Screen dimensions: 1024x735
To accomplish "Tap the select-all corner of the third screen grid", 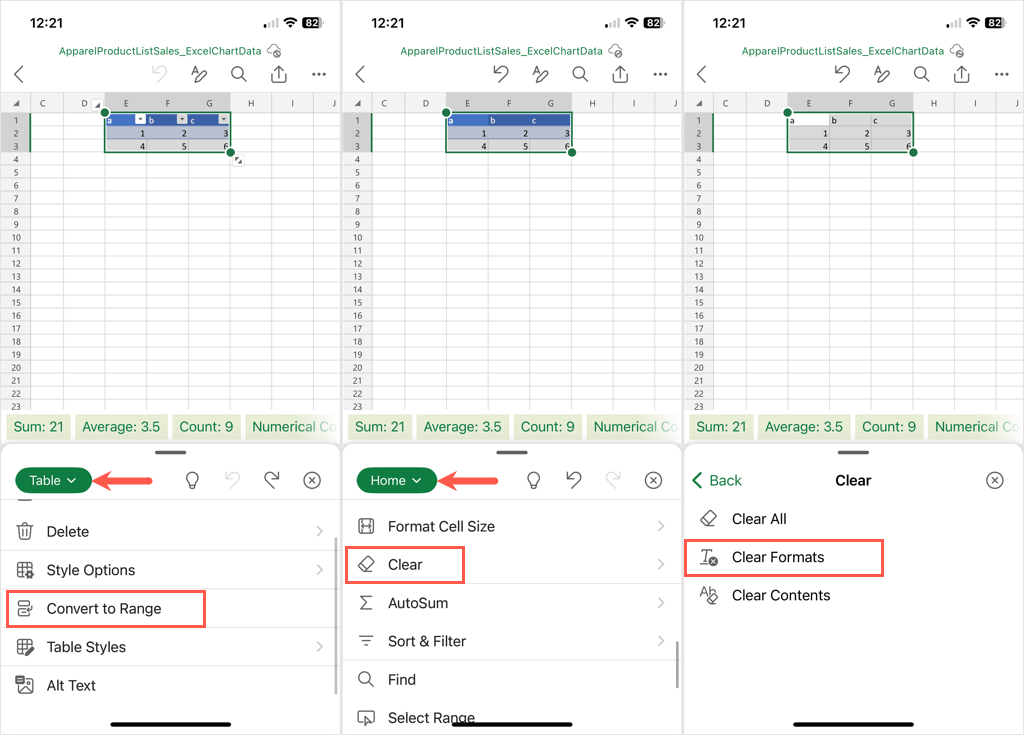I will (x=699, y=103).
